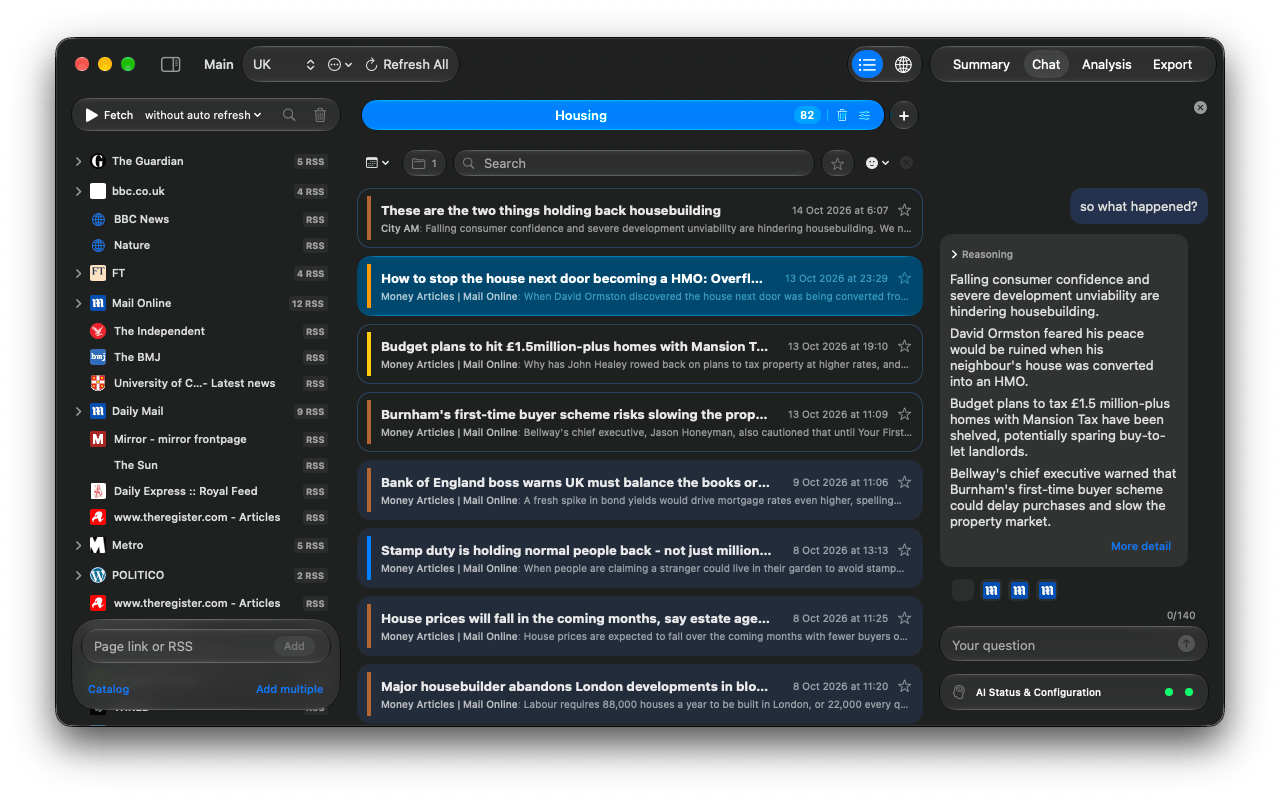Click Refresh All button
The height and width of the screenshot is (800, 1280).
tap(406, 64)
